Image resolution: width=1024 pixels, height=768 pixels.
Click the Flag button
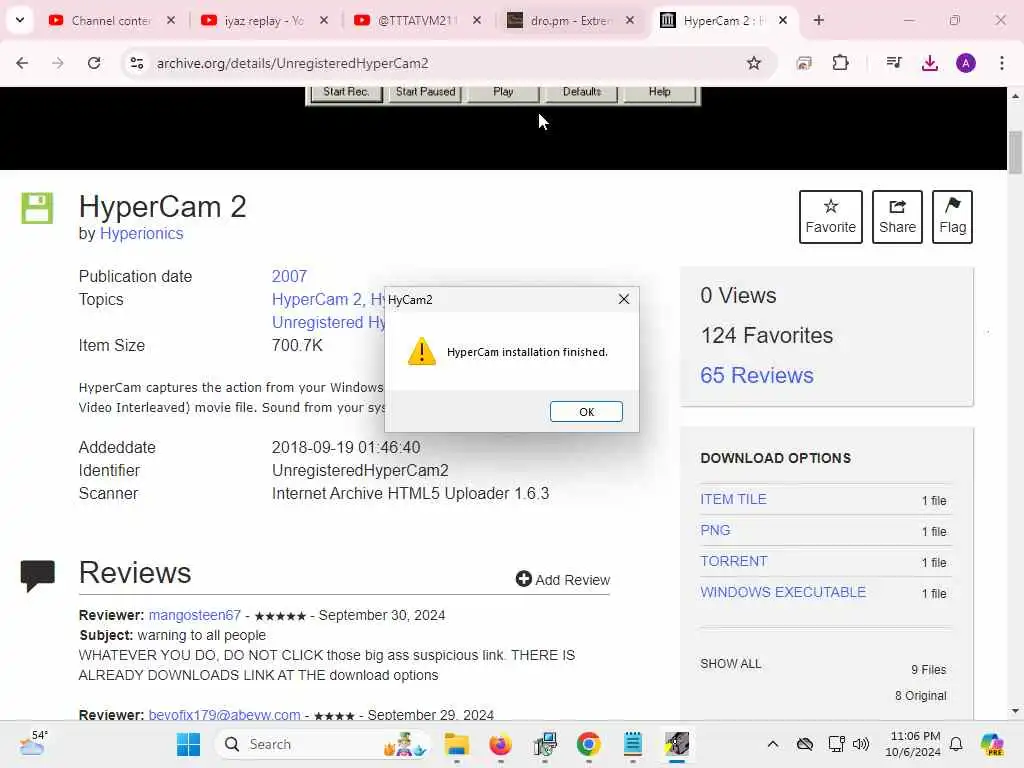(x=952, y=217)
